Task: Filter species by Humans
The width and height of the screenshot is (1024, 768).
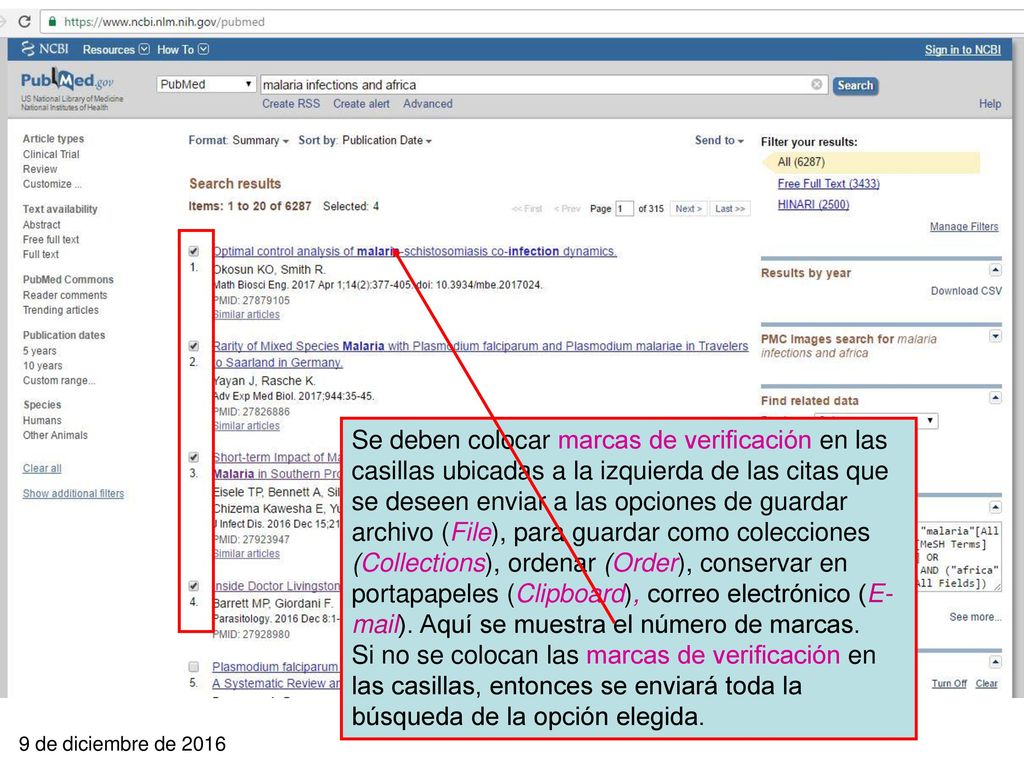Action: click(x=42, y=421)
